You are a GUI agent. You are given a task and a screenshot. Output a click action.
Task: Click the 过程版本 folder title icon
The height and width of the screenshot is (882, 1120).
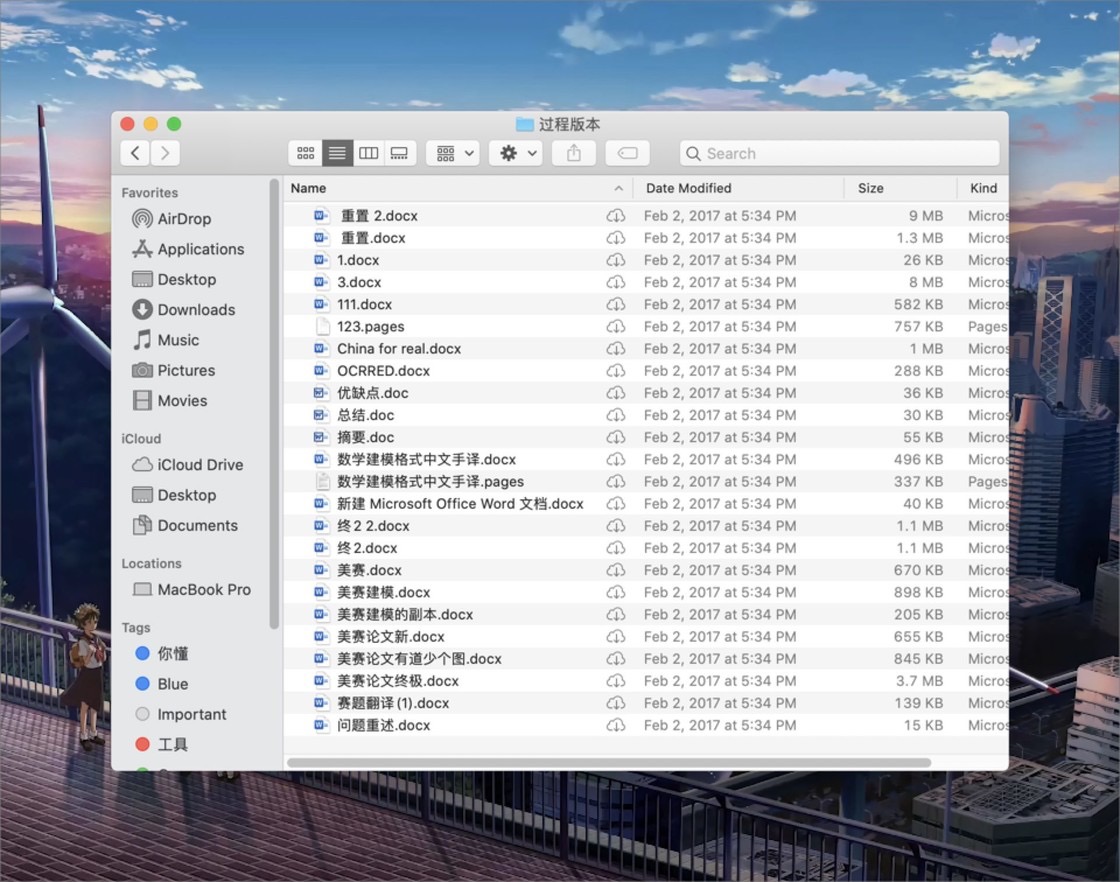pos(525,124)
